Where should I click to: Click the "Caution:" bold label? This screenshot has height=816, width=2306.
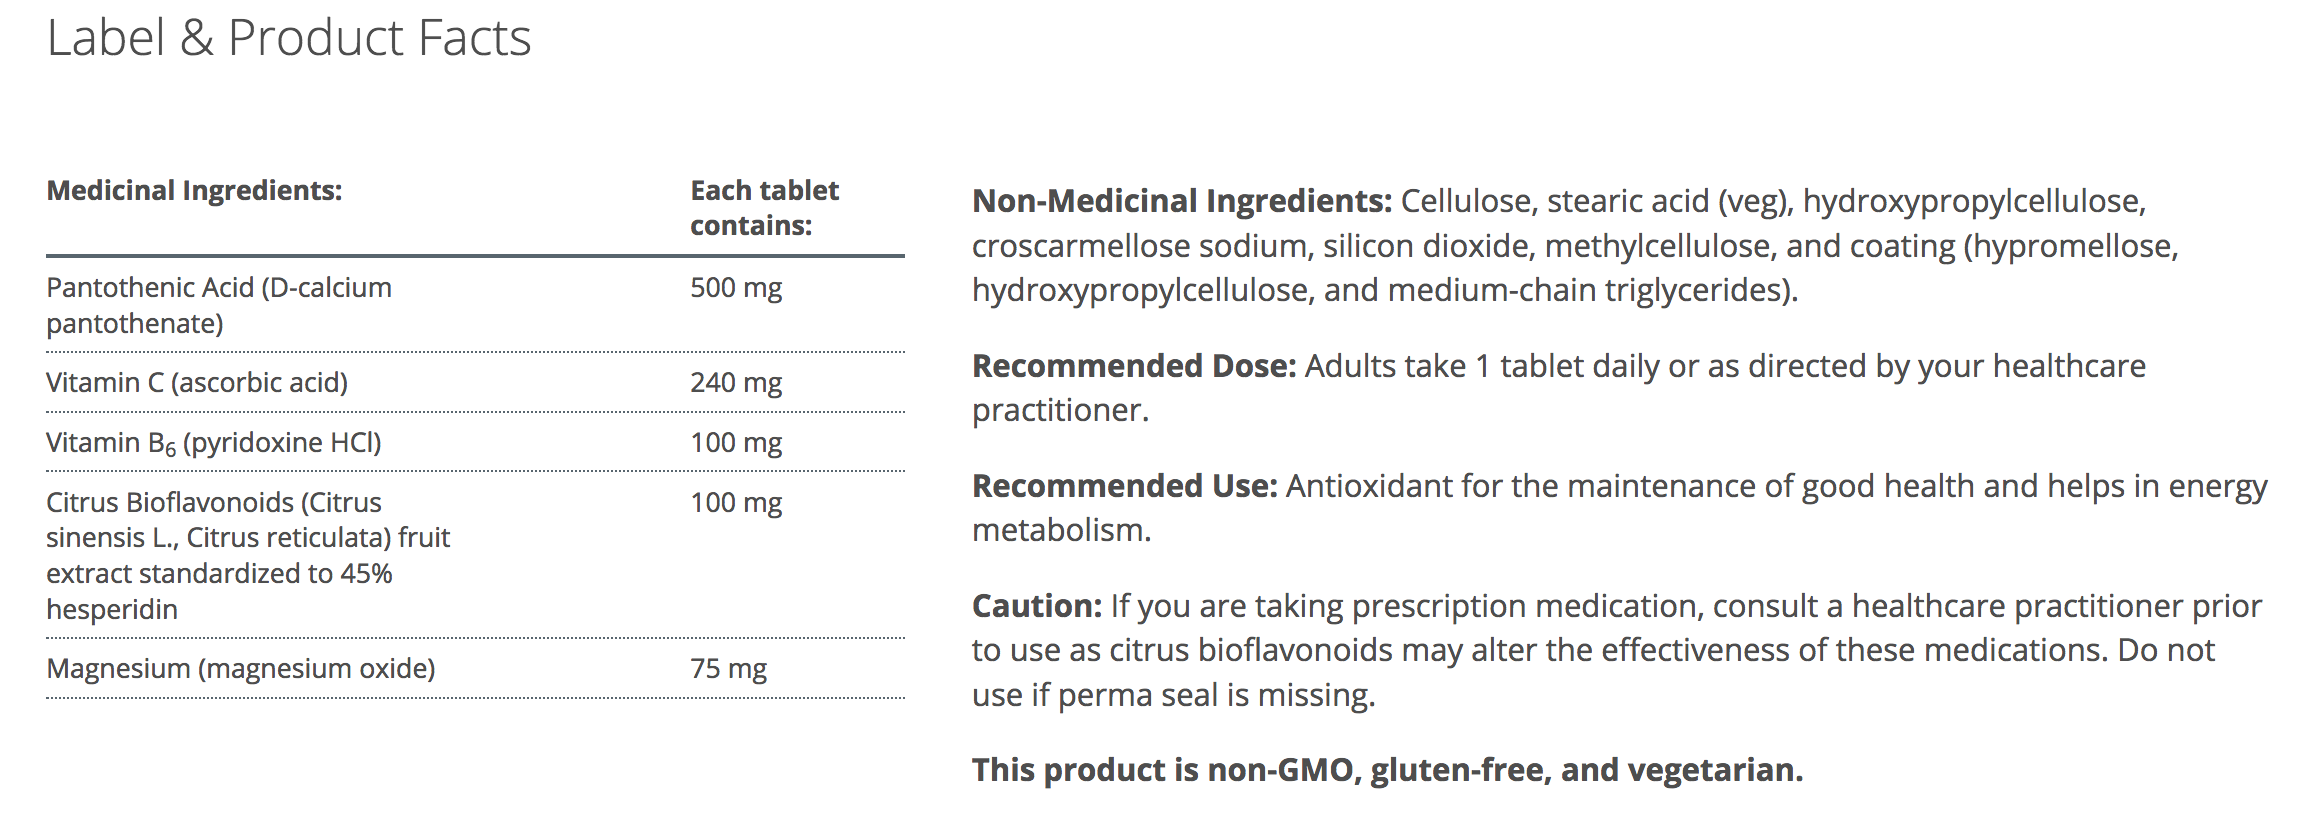(1036, 606)
